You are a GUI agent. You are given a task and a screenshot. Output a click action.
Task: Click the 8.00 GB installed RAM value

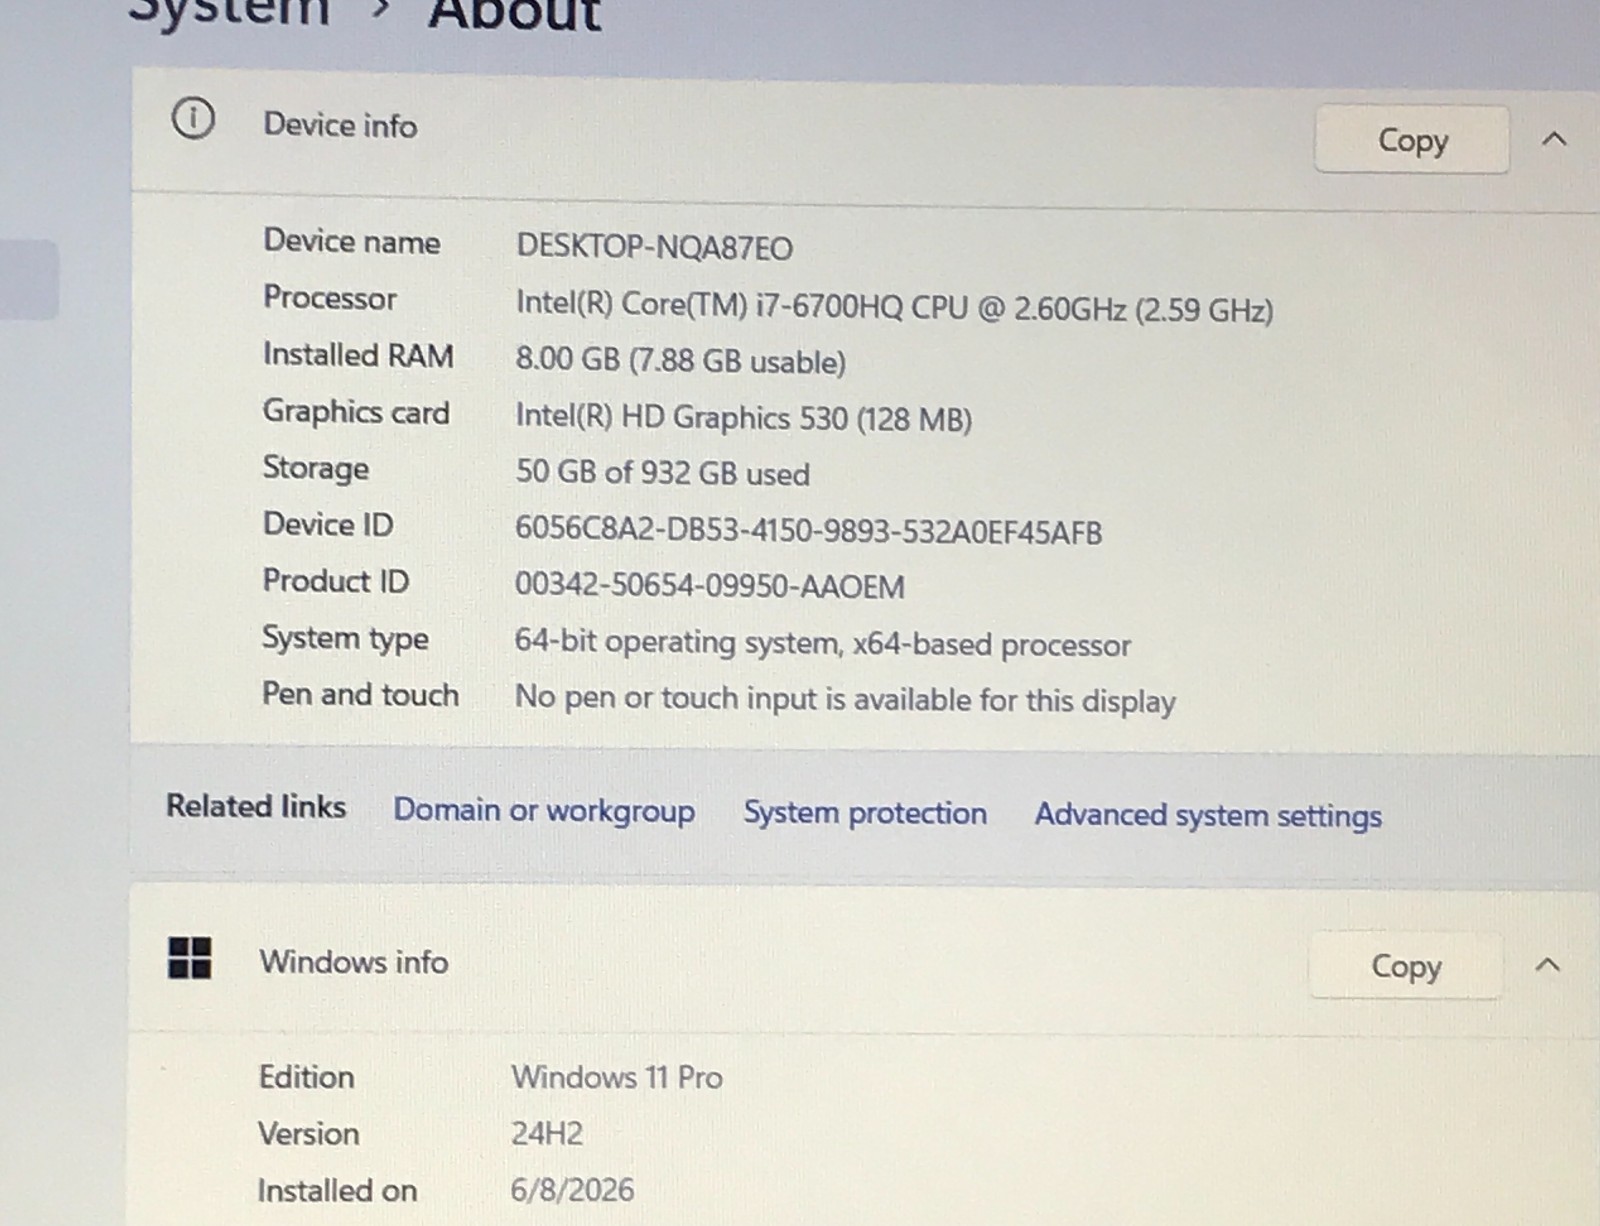coord(681,360)
